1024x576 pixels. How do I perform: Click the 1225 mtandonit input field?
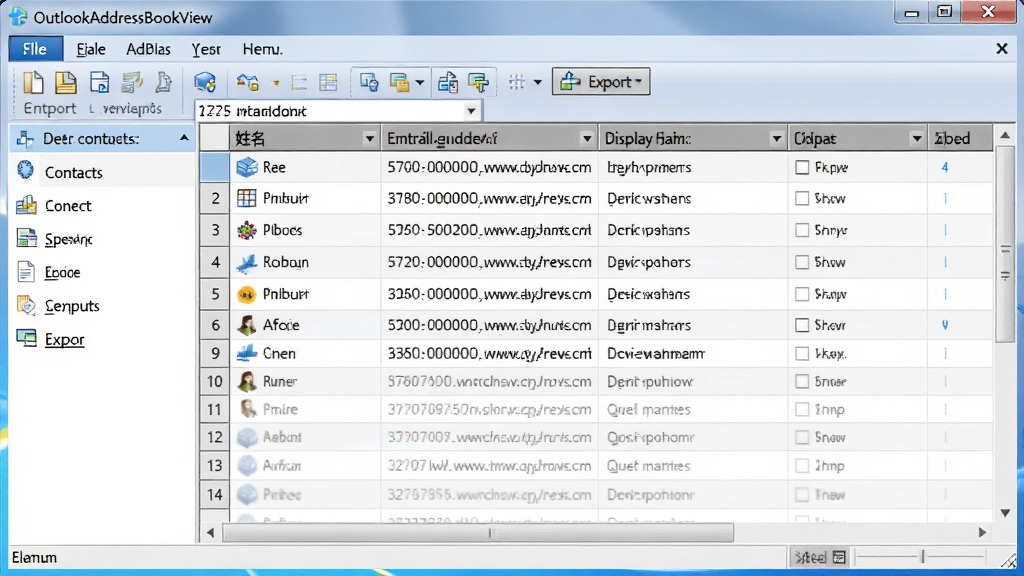328,111
